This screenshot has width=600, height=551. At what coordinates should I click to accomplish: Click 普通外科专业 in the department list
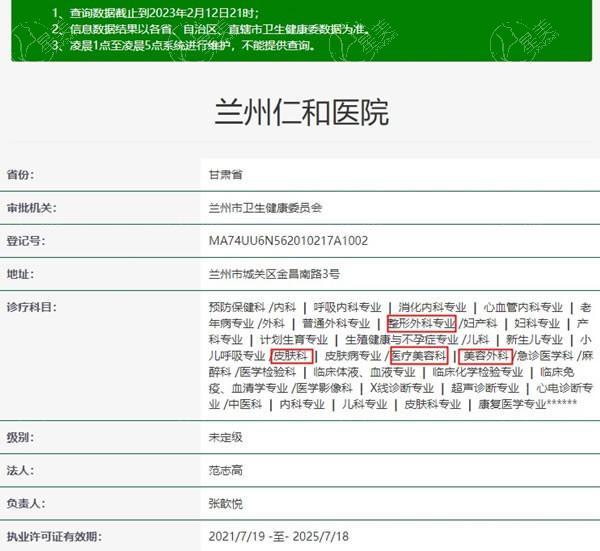[336, 323]
